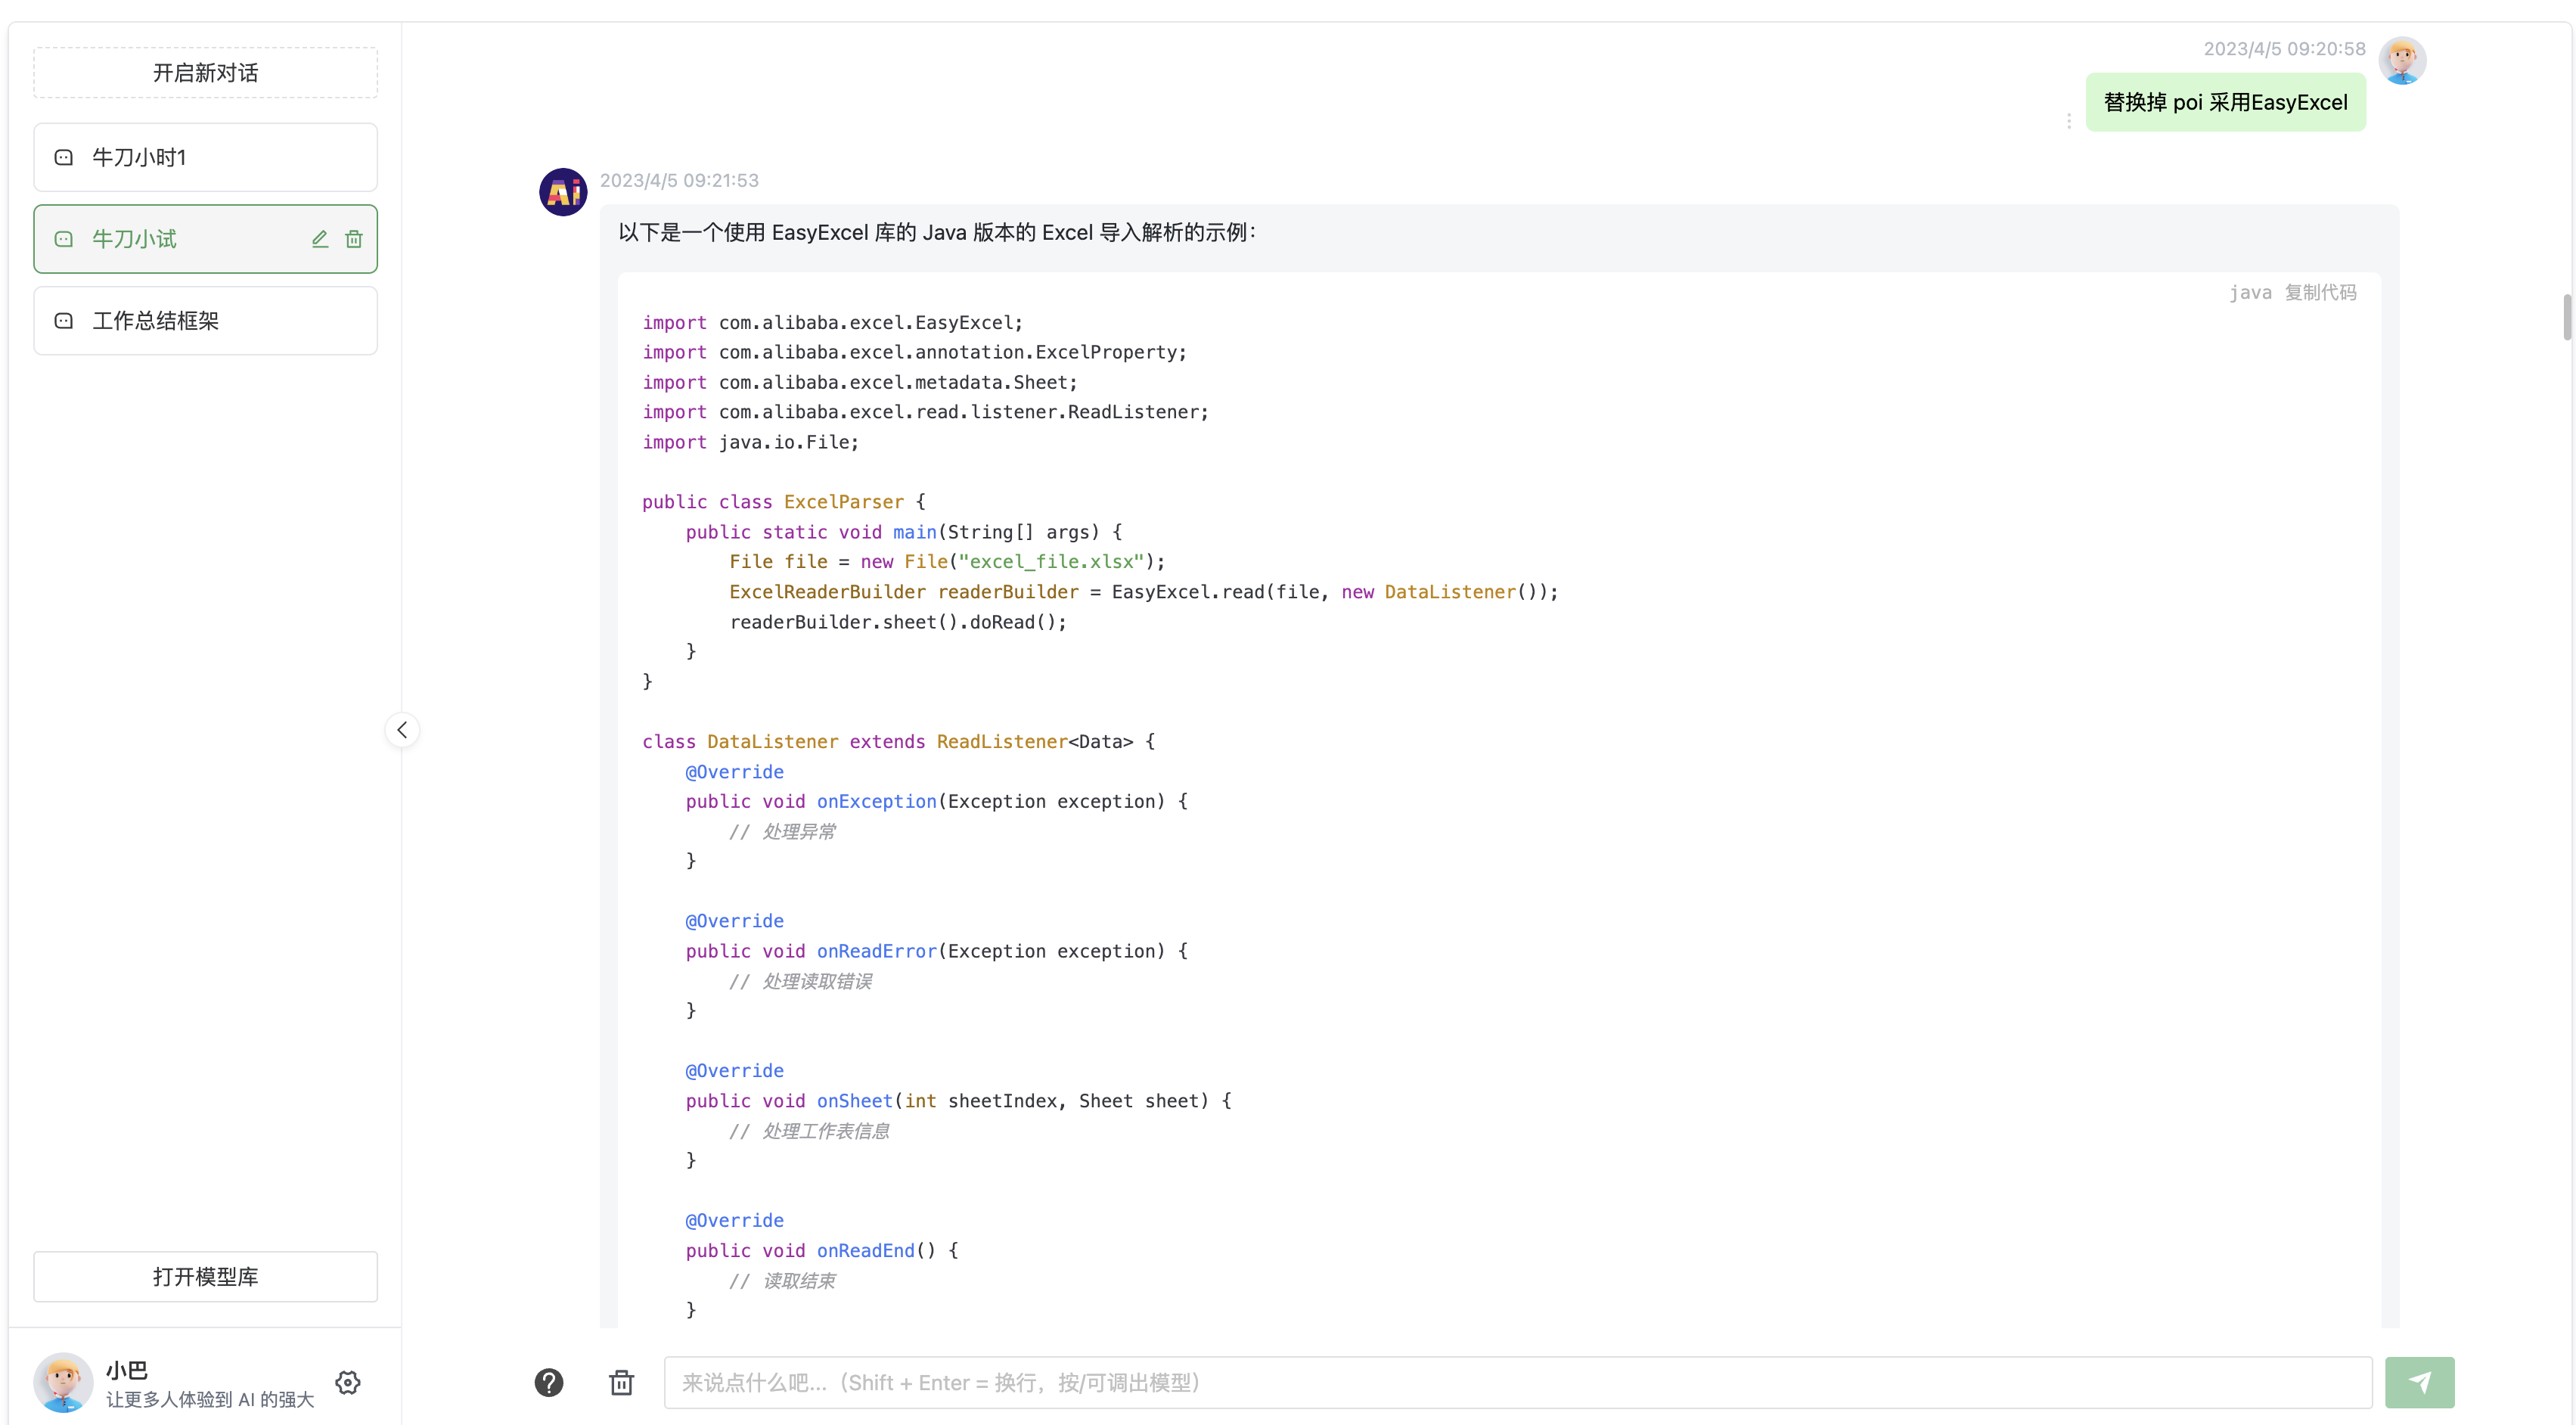Click the onReadEnd method line
This screenshot has height=1425, width=2576.
pos(821,1251)
